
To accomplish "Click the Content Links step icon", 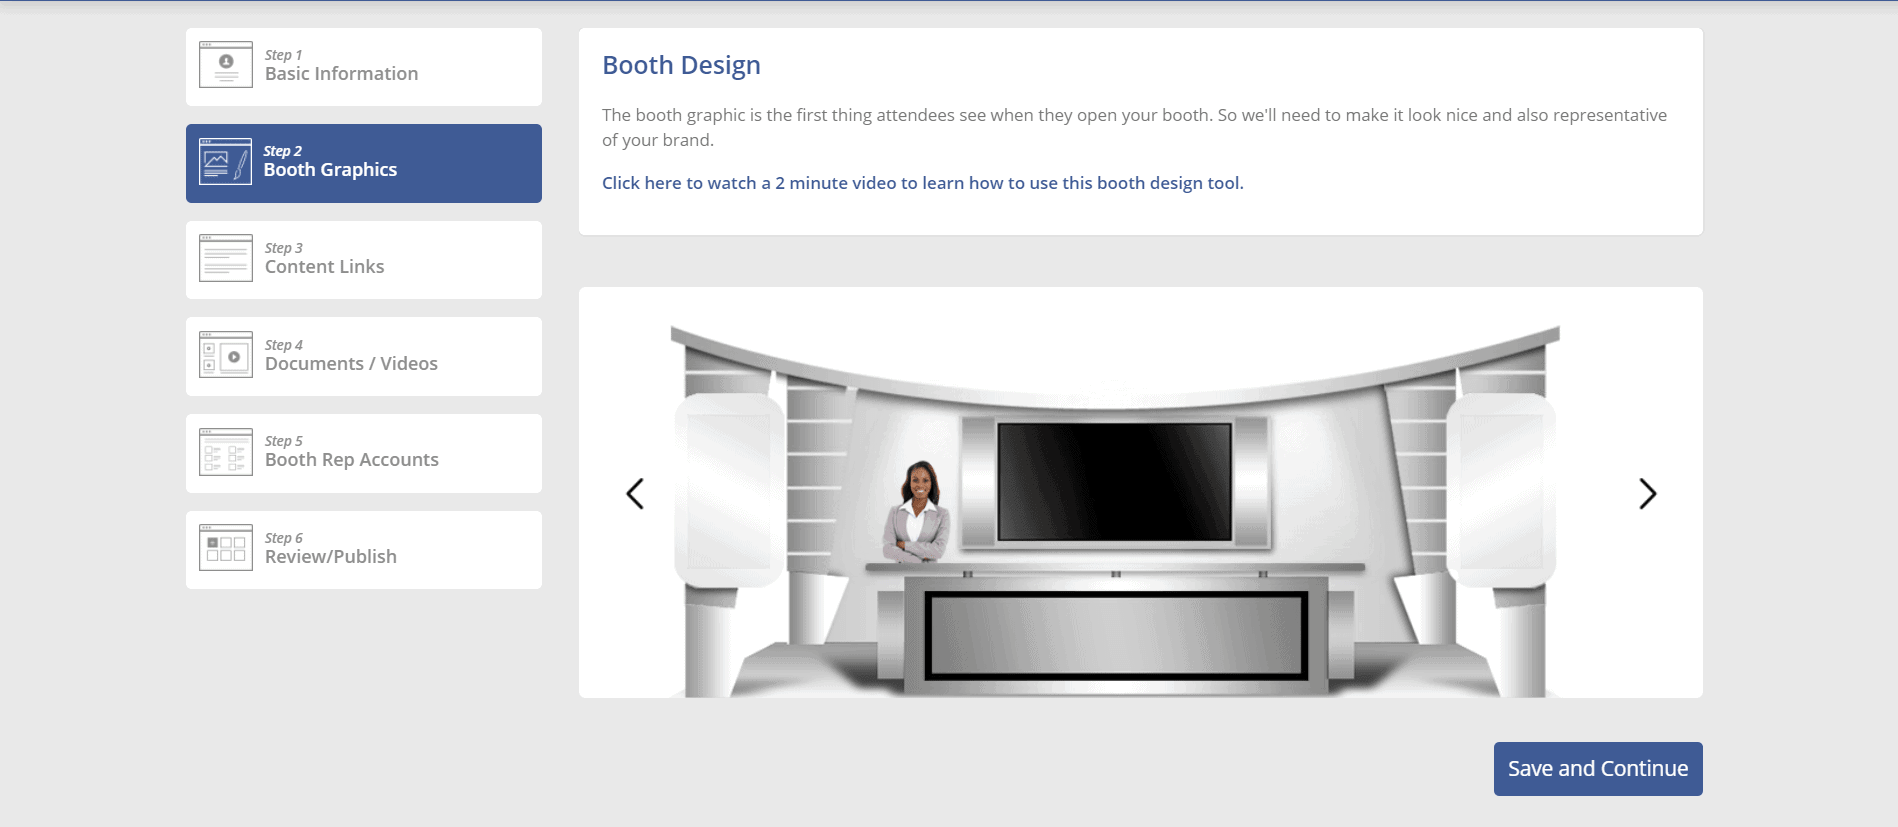I will 226,258.
